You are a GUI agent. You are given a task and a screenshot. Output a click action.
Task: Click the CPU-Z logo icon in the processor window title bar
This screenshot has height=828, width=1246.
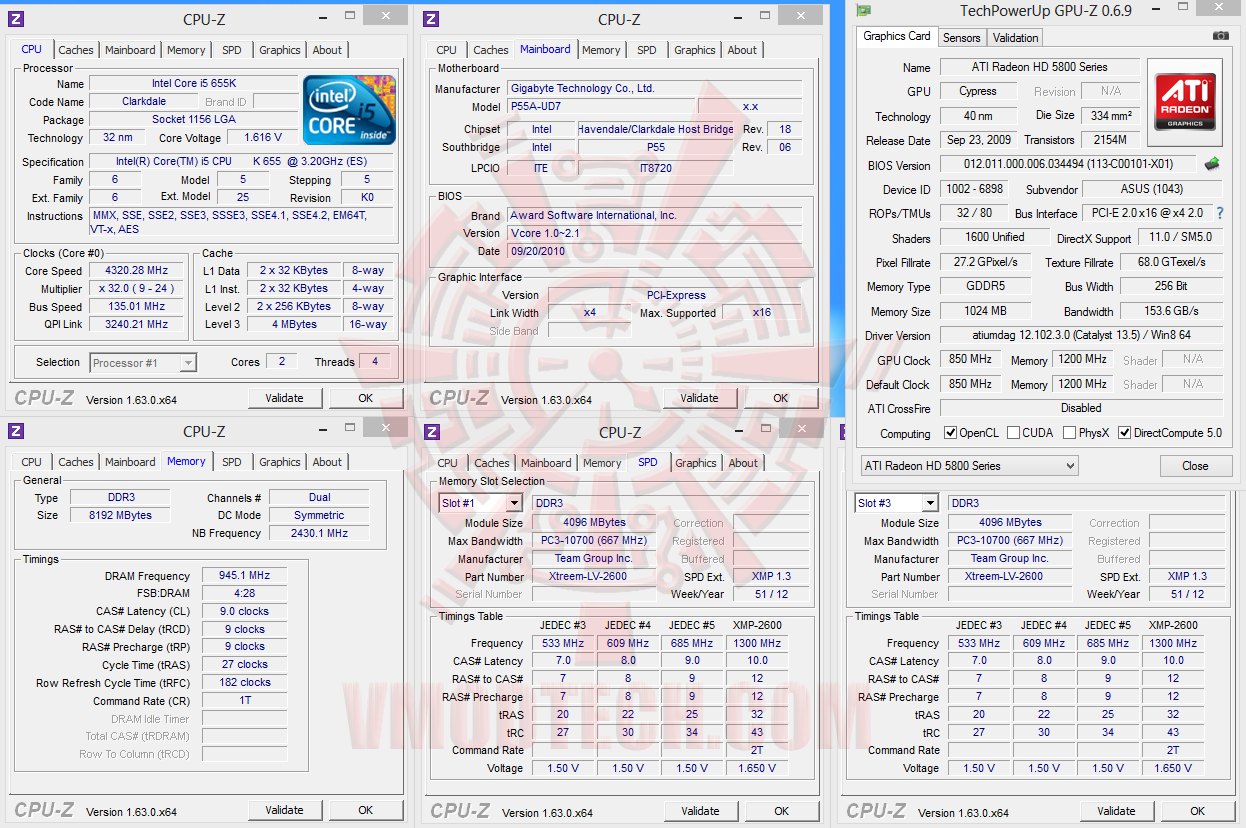coord(16,19)
